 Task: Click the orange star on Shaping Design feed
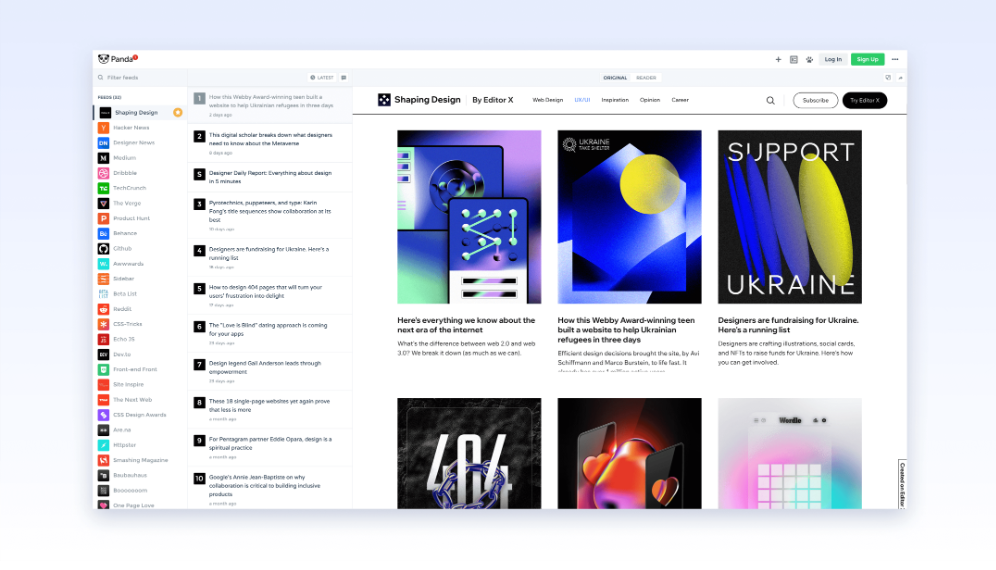(178, 112)
